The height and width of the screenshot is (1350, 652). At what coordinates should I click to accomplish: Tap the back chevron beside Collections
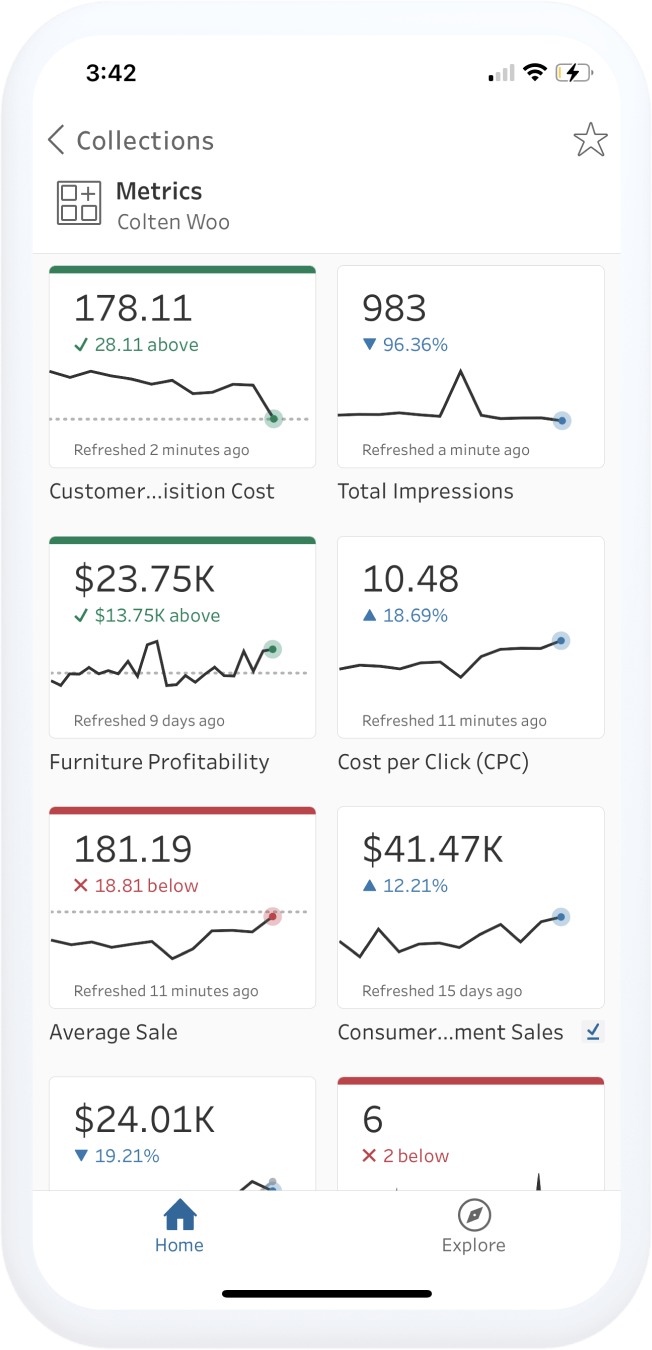pyautogui.click(x=56, y=140)
